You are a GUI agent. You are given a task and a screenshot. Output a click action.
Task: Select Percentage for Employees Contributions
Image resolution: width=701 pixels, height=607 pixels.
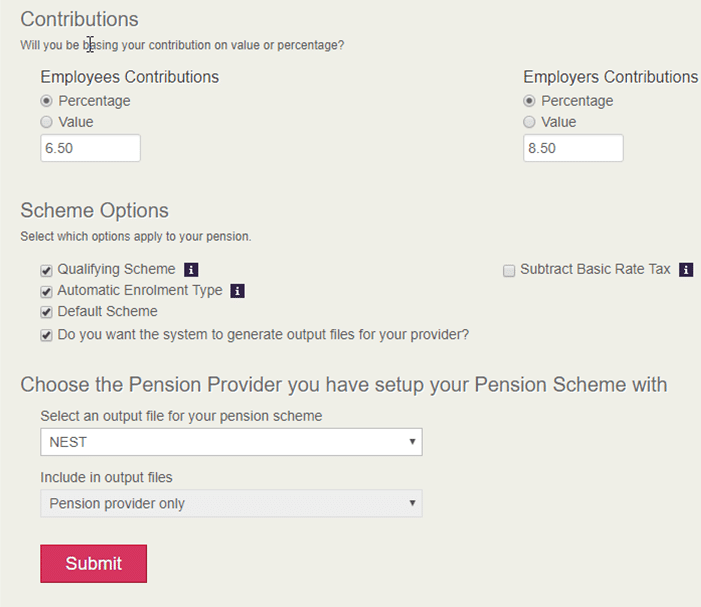point(46,101)
